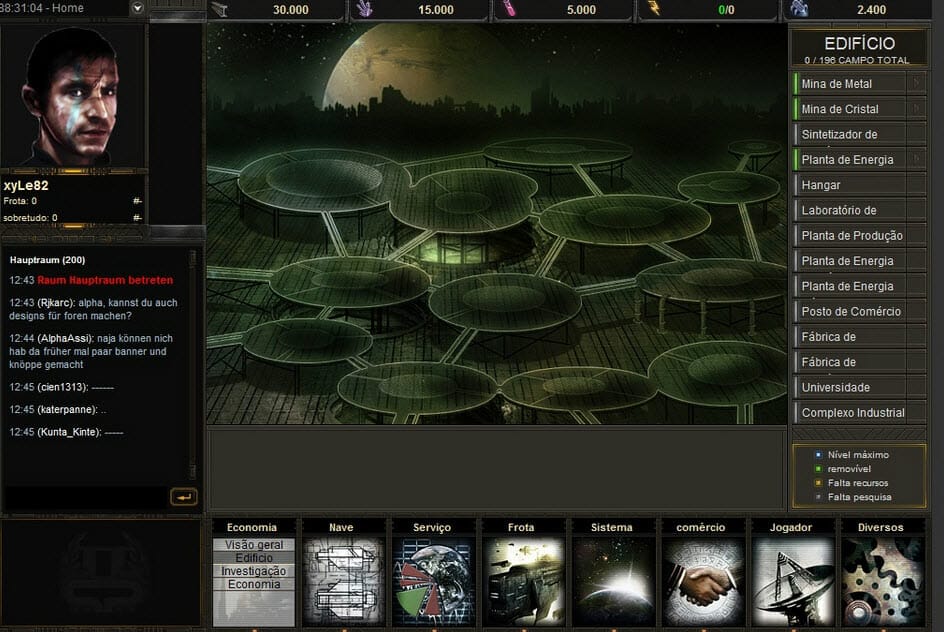Choose the Hangar building entry
This screenshot has width=944, height=632.
859,185
